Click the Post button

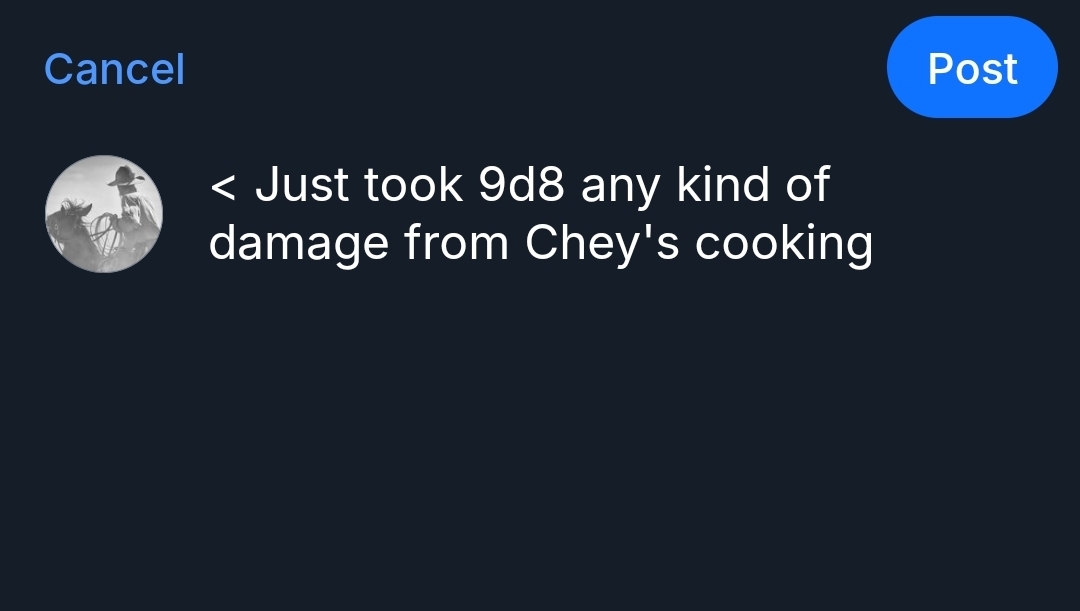[x=971, y=68]
